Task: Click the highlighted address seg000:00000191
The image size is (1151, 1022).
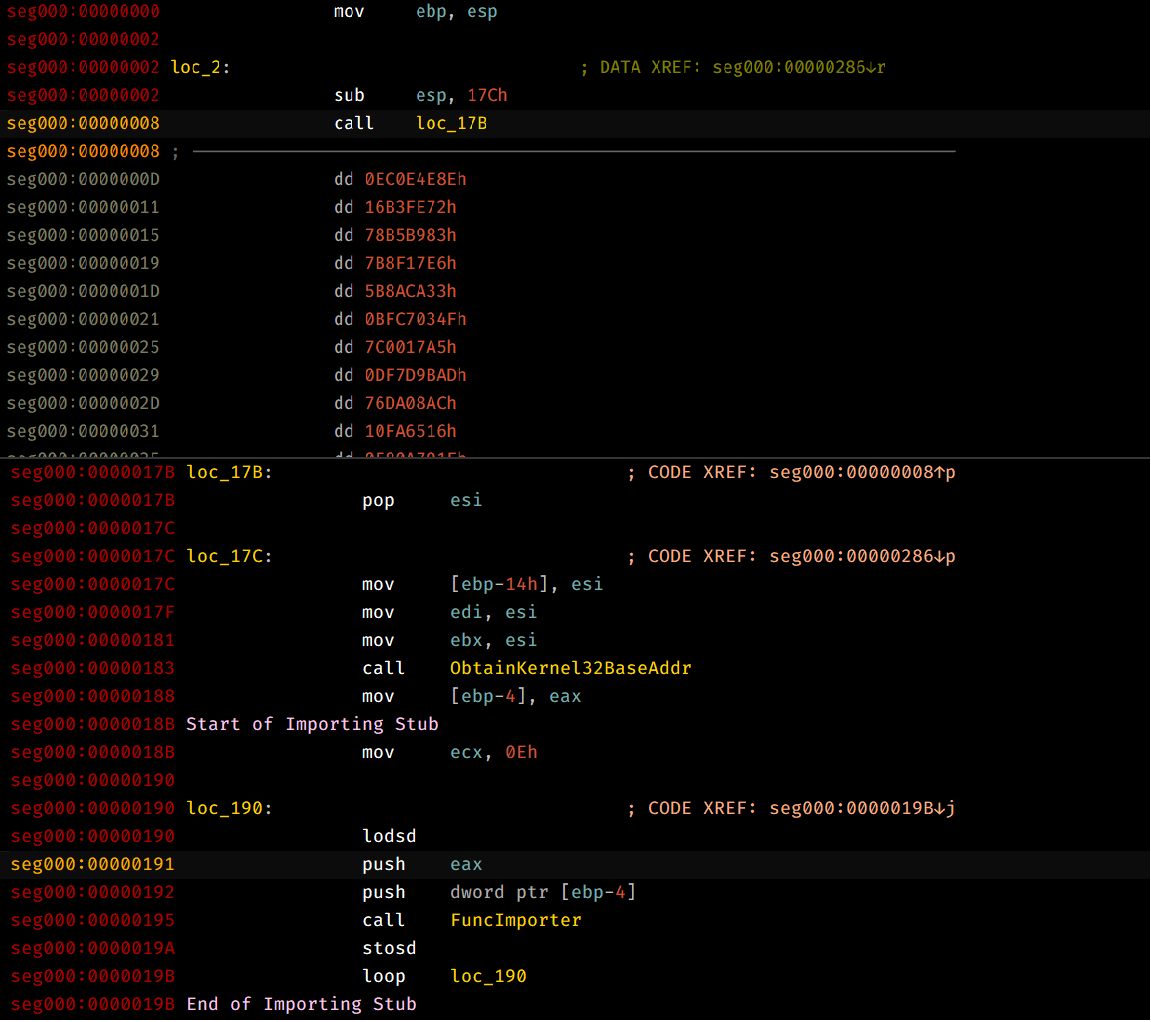Action: point(92,864)
